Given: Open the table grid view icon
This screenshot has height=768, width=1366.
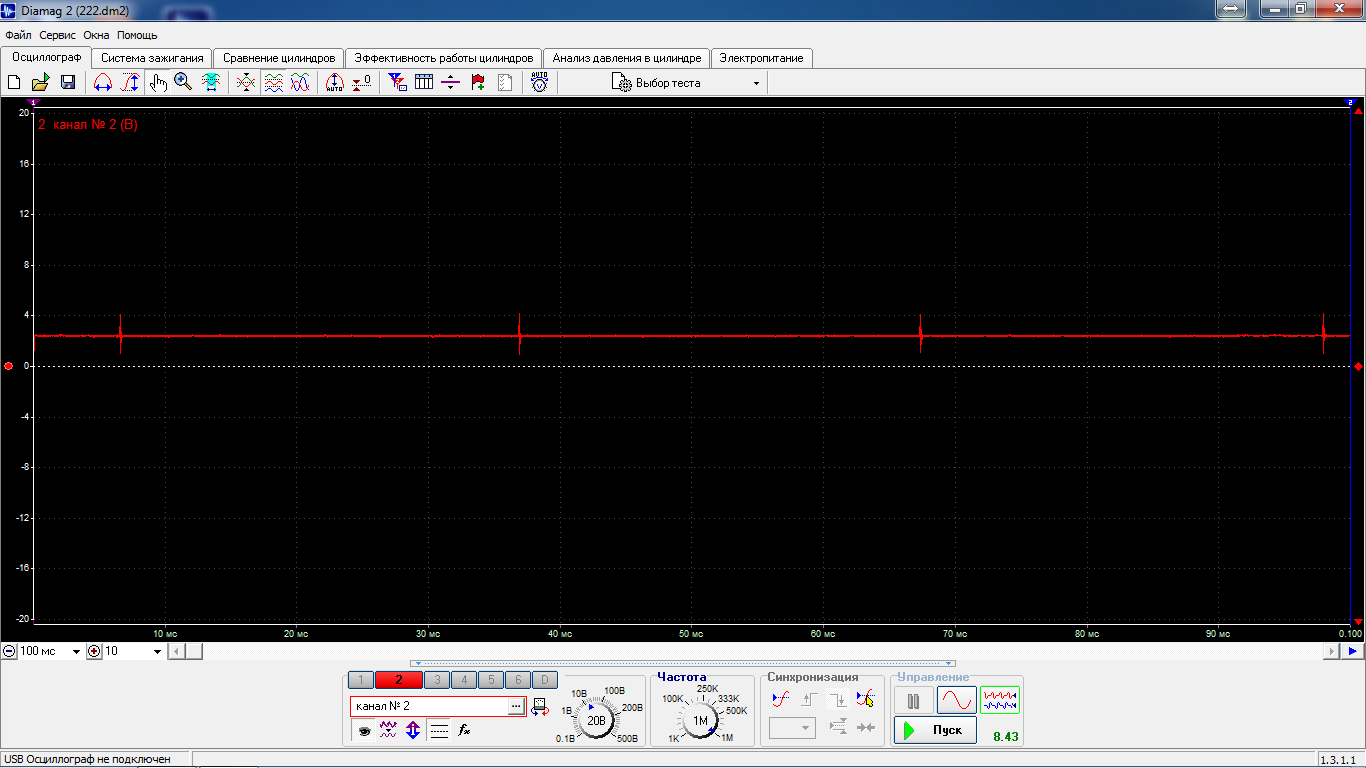Looking at the screenshot, I should tap(424, 83).
